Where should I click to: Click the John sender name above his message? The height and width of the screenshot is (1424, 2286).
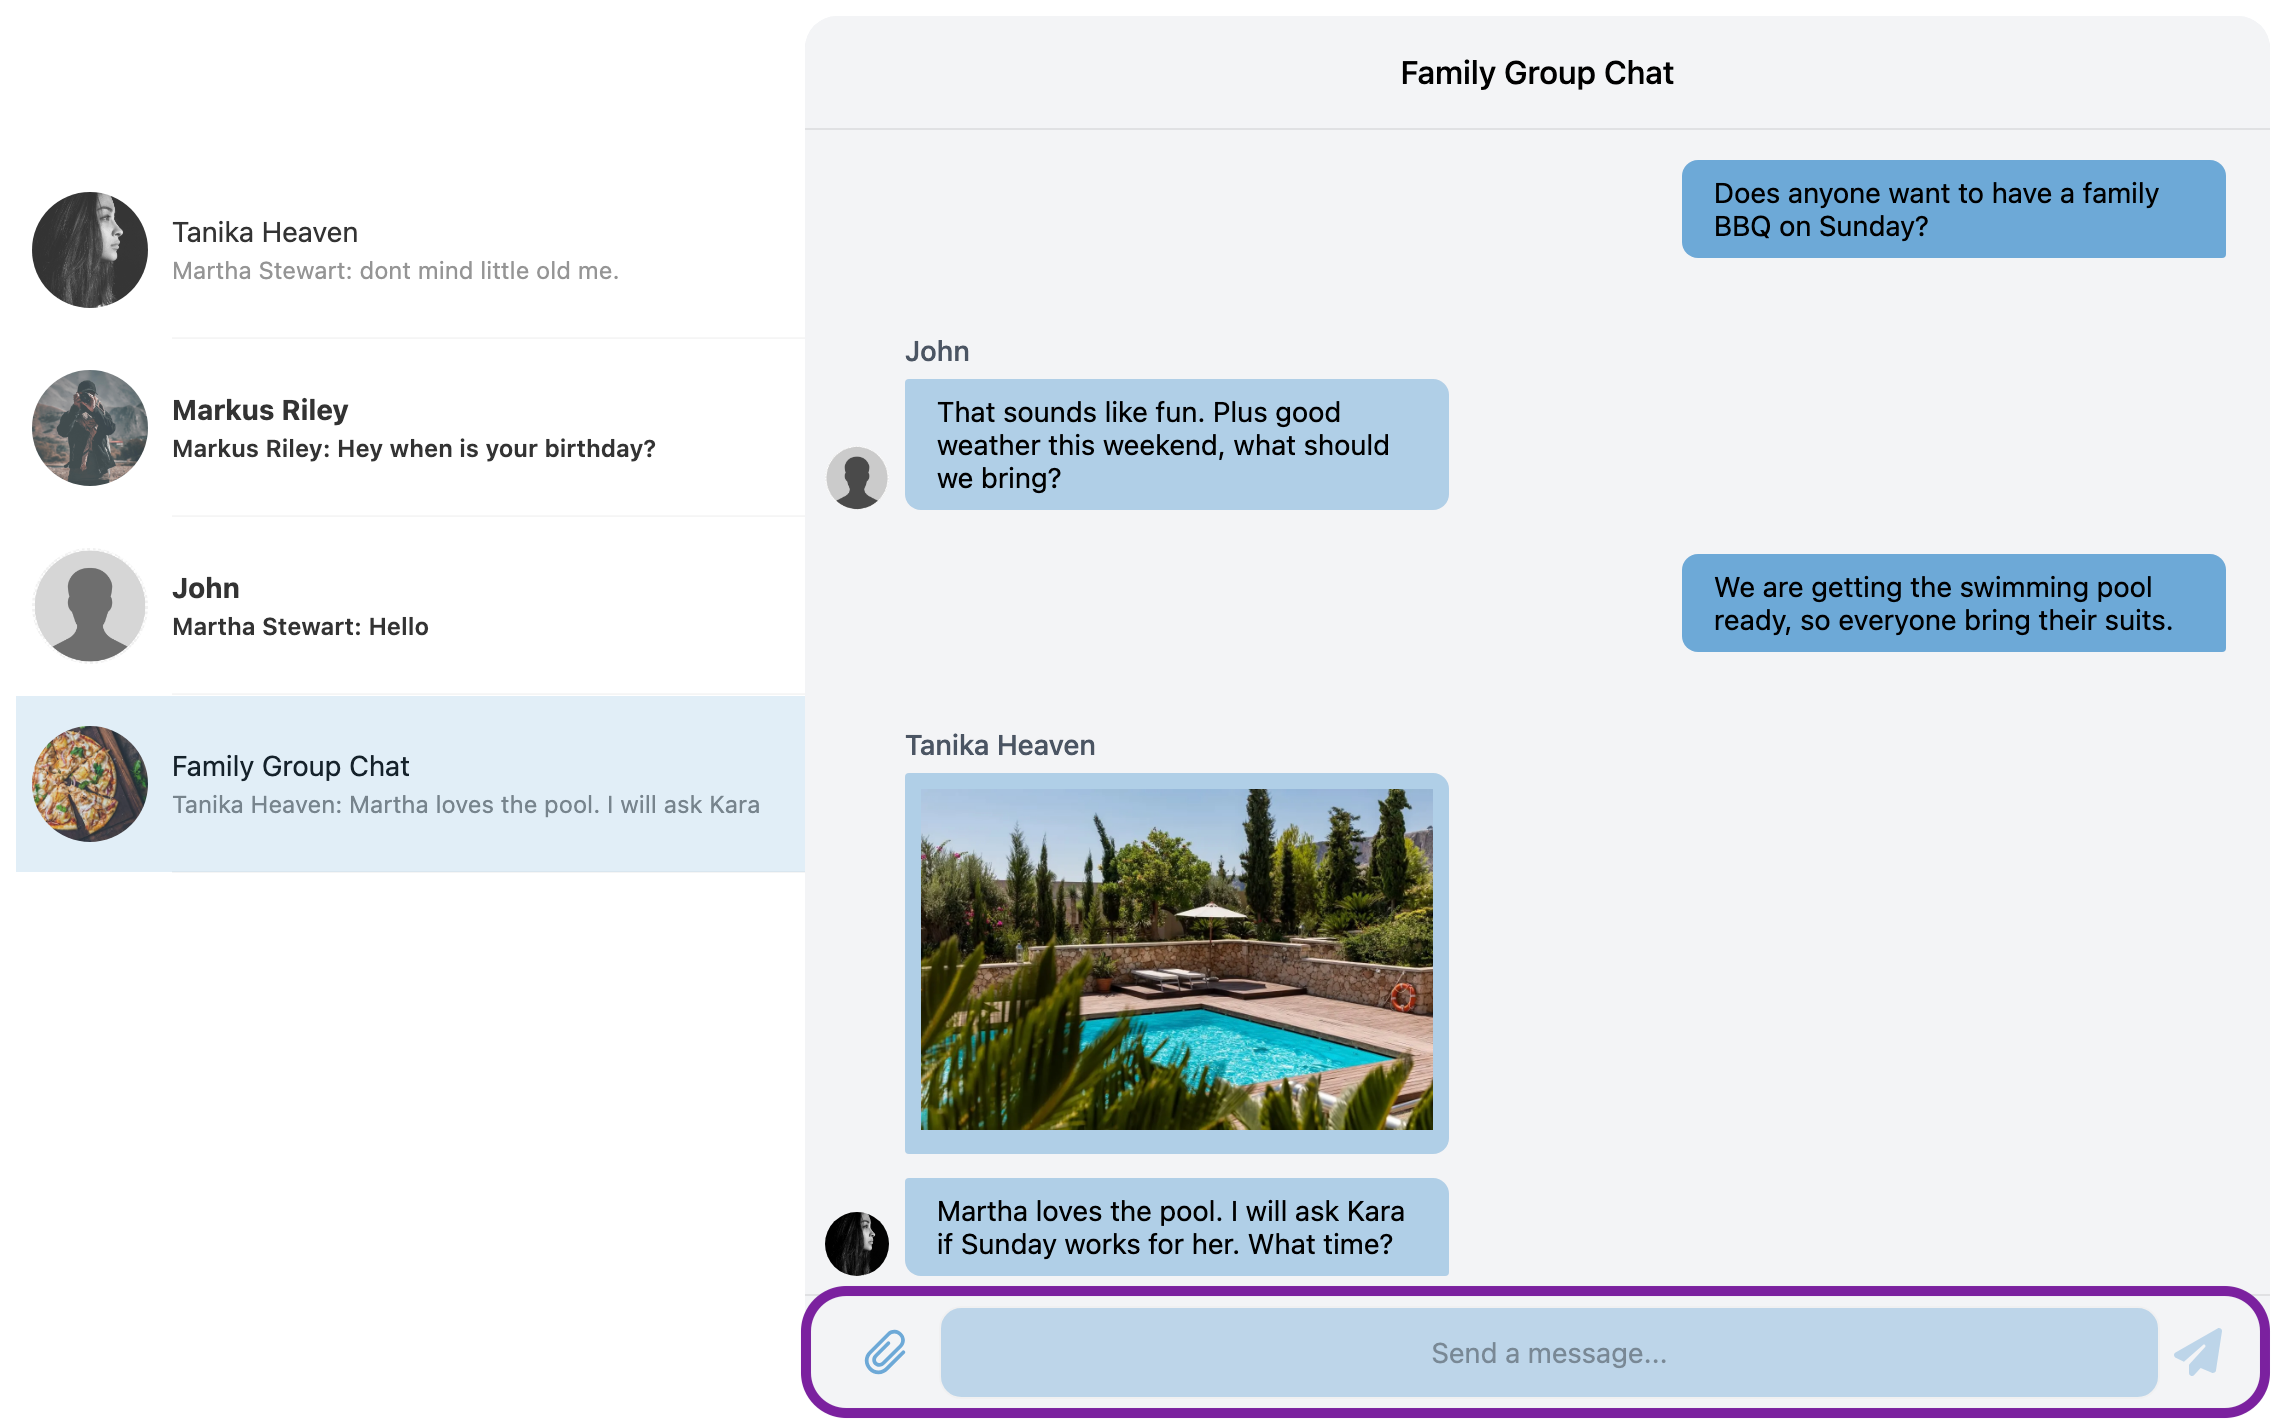[x=937, y=351]
